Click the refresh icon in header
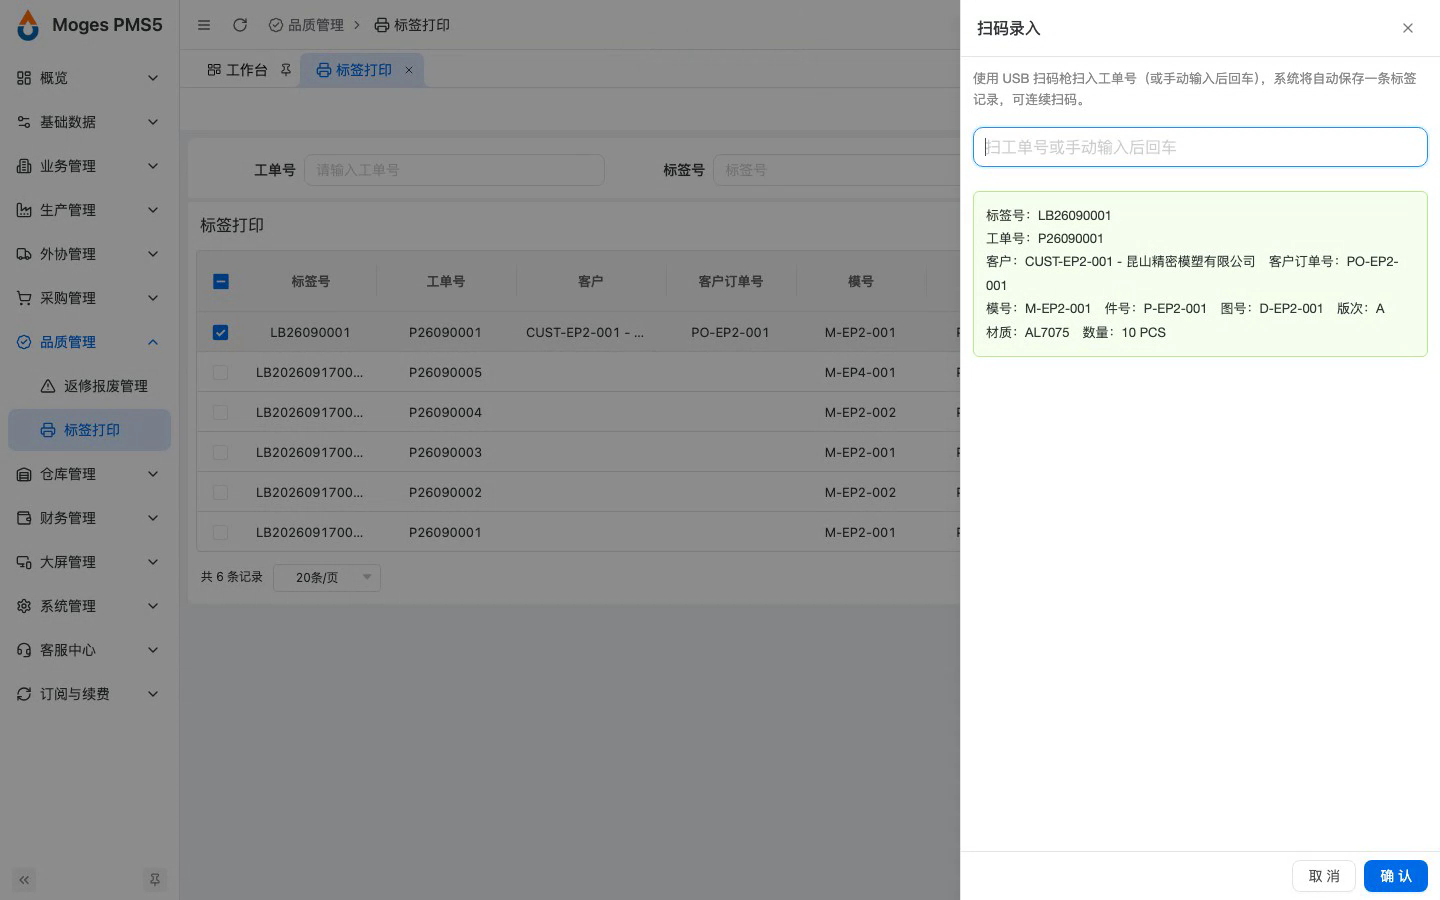 240,25
